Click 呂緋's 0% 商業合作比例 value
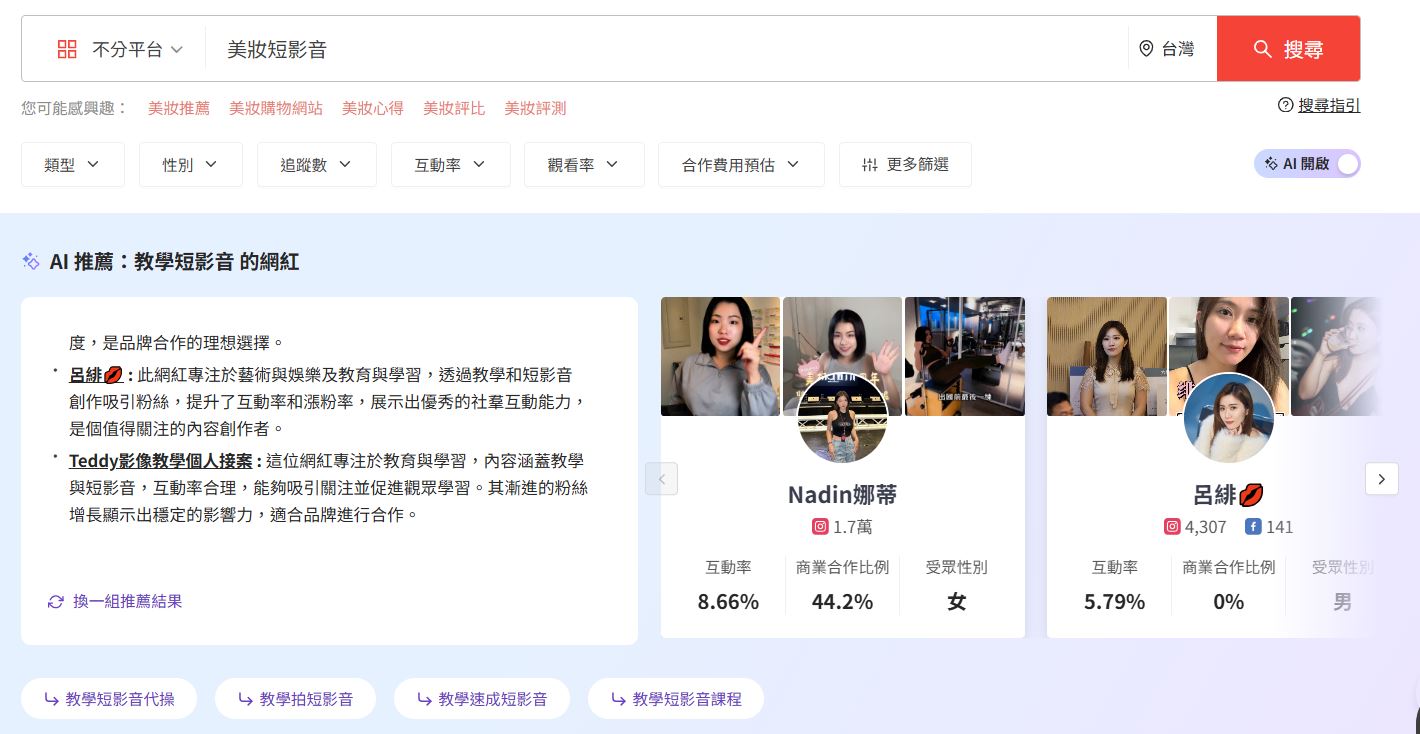The width and height of the screenshot is (1420, 734). pos(1228,602)
